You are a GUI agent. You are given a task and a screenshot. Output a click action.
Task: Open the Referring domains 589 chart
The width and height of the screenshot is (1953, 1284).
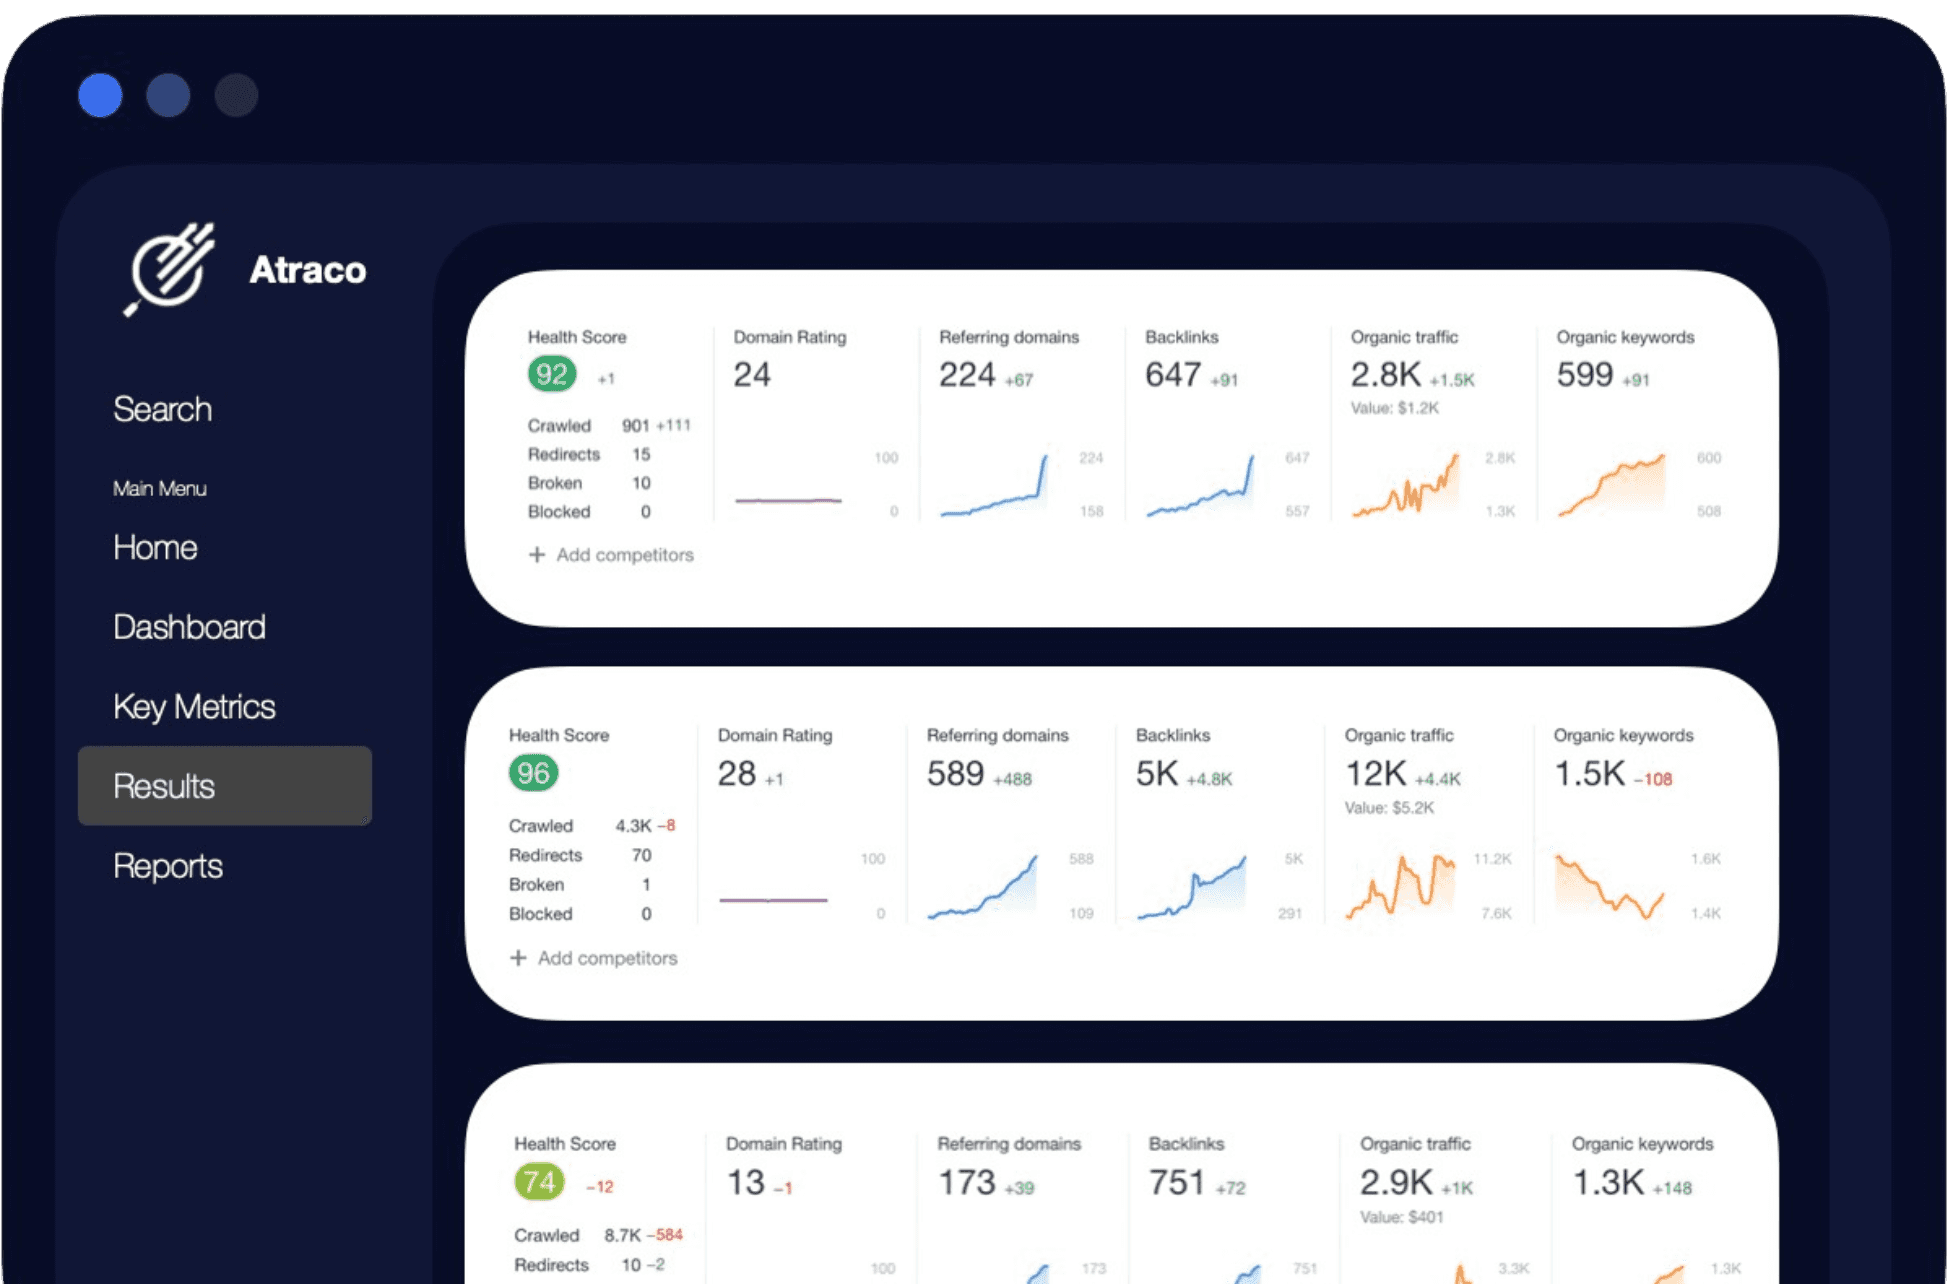pyautogui.click(x=983, y=887)
